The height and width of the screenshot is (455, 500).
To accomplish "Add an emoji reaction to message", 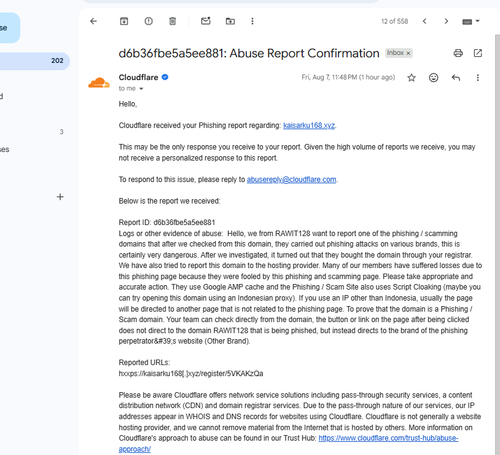I will (x=433, y=78).
